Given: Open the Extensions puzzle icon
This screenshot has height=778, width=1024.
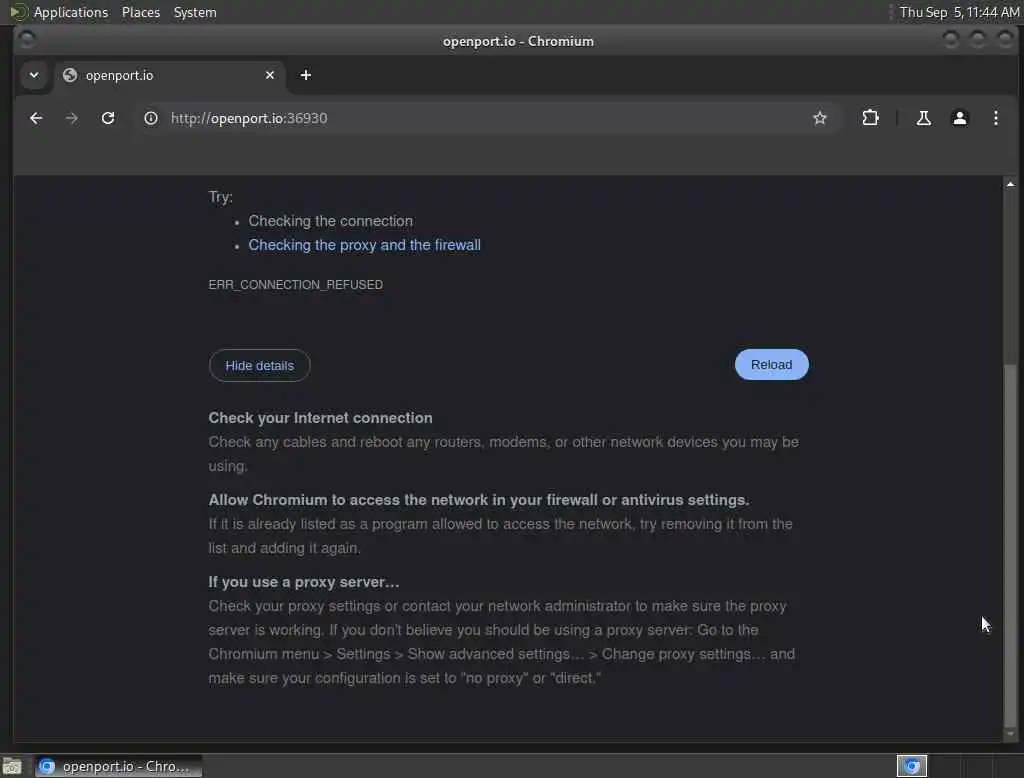Looking at the screenshot, I should [x=870, y=118].
